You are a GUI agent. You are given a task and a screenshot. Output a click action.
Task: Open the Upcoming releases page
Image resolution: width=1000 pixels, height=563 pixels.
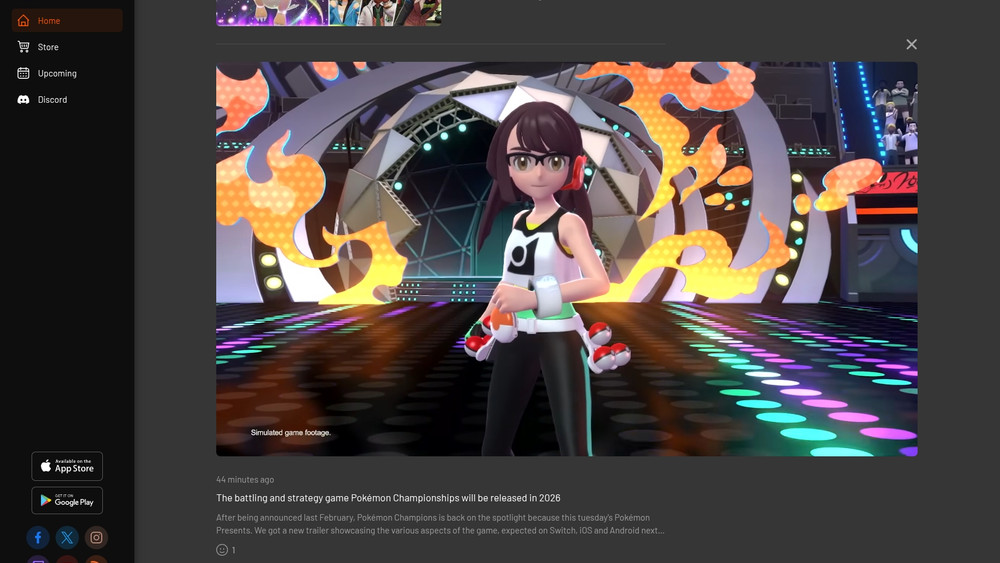(x=67, y=73)
